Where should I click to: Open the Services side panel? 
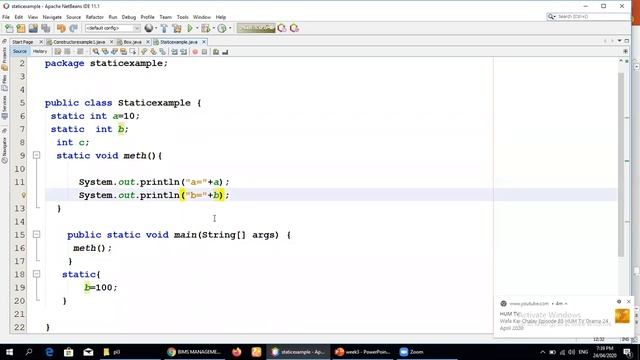(x=4, y=107)
